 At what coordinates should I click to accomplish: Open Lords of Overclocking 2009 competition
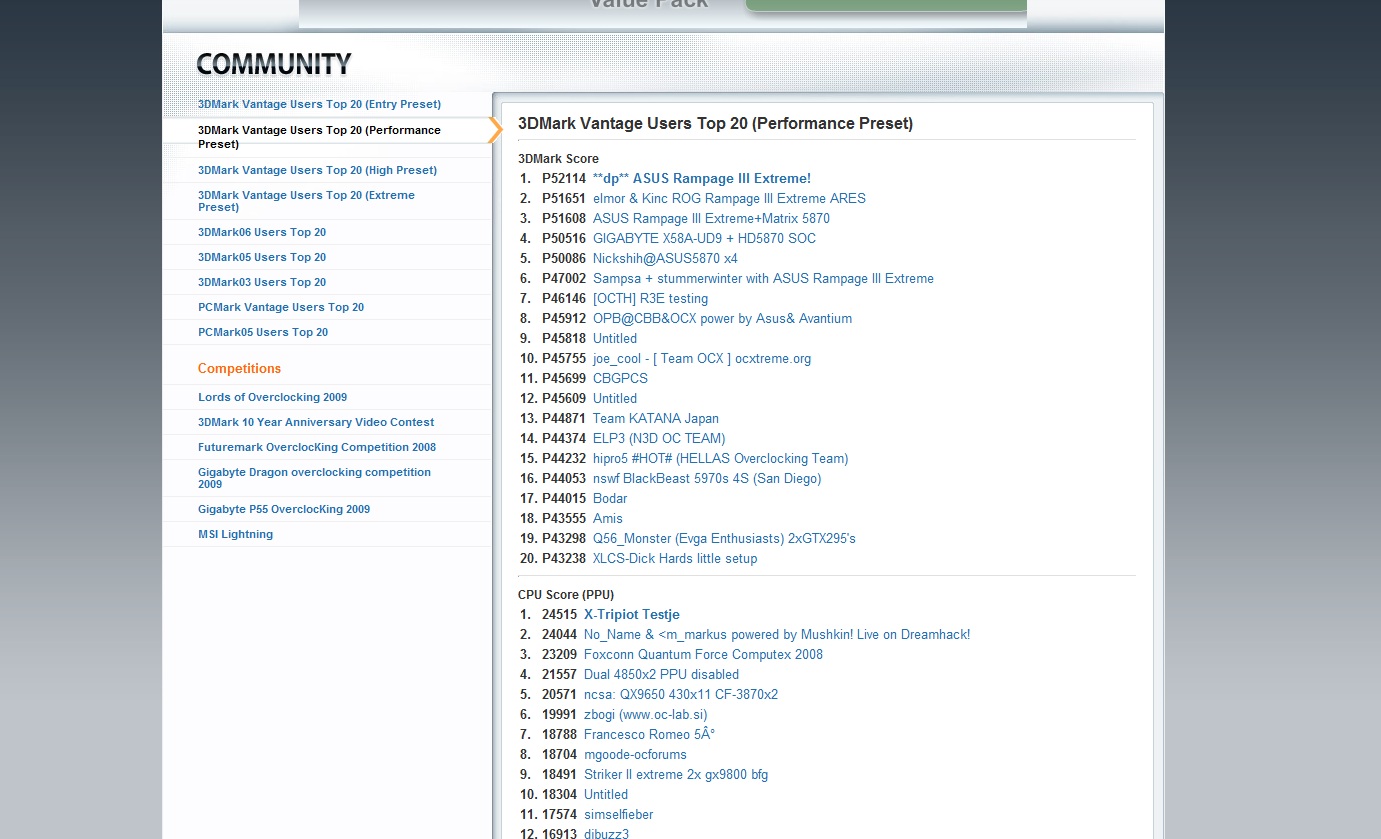(273, 397)
